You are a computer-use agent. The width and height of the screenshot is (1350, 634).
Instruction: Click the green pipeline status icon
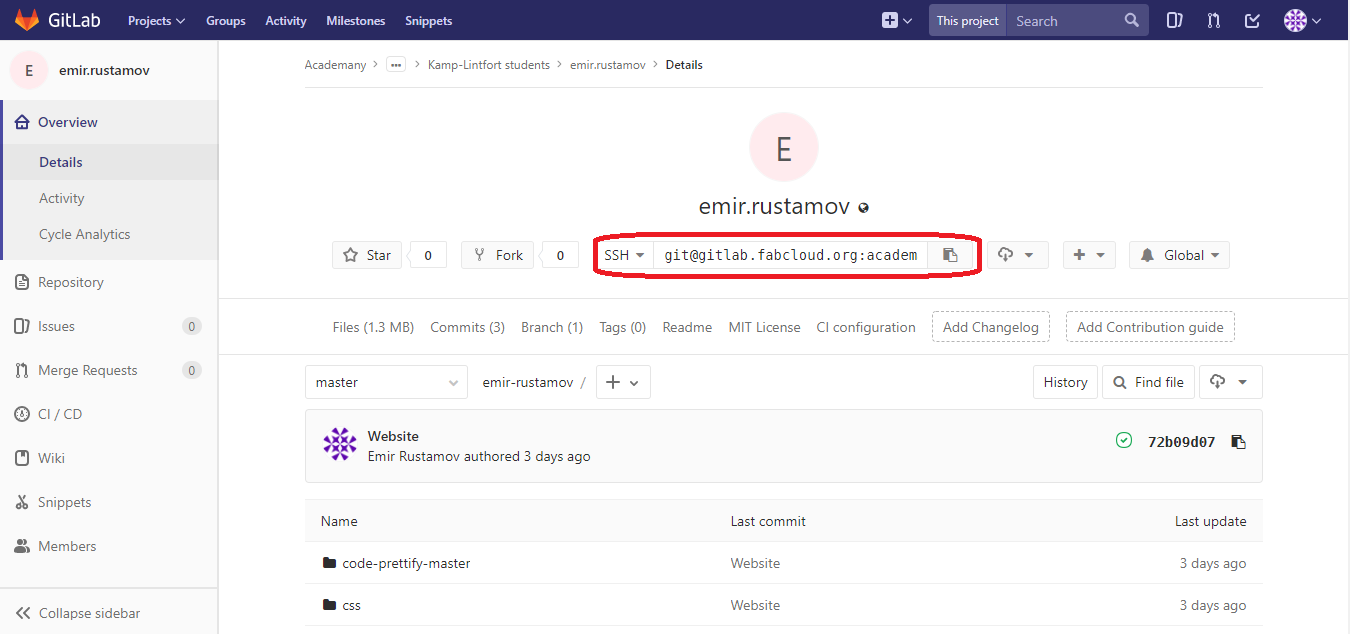[x=1124, y=440]
